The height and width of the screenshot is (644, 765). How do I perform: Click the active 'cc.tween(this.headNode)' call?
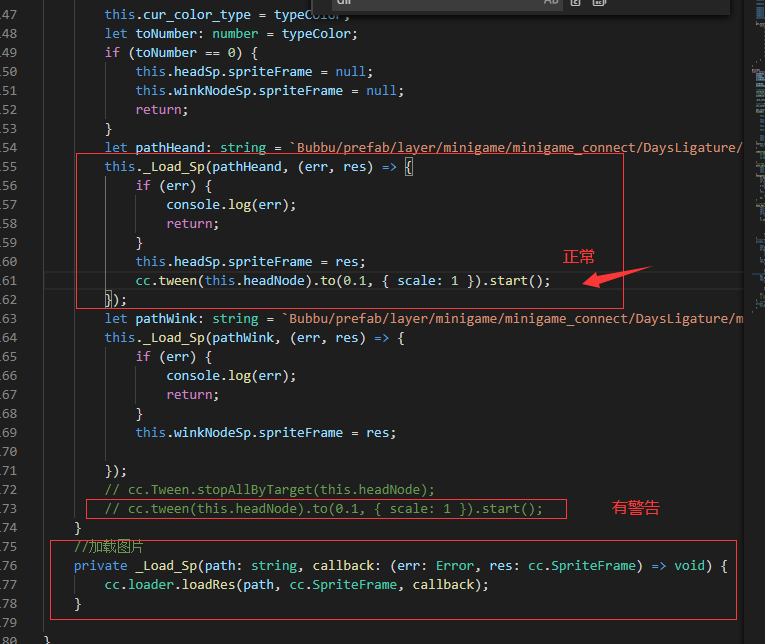point(223,281)
